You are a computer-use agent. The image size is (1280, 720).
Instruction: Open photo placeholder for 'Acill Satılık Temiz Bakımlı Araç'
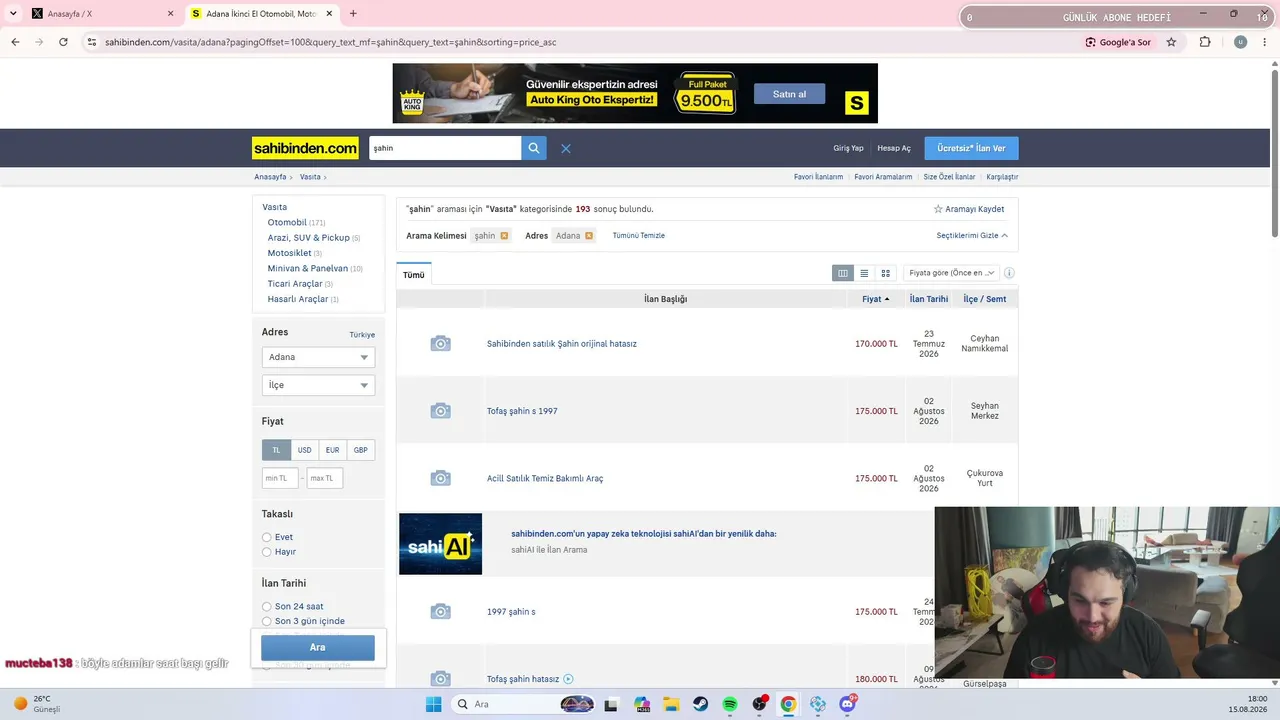click(x=440, y=478)
